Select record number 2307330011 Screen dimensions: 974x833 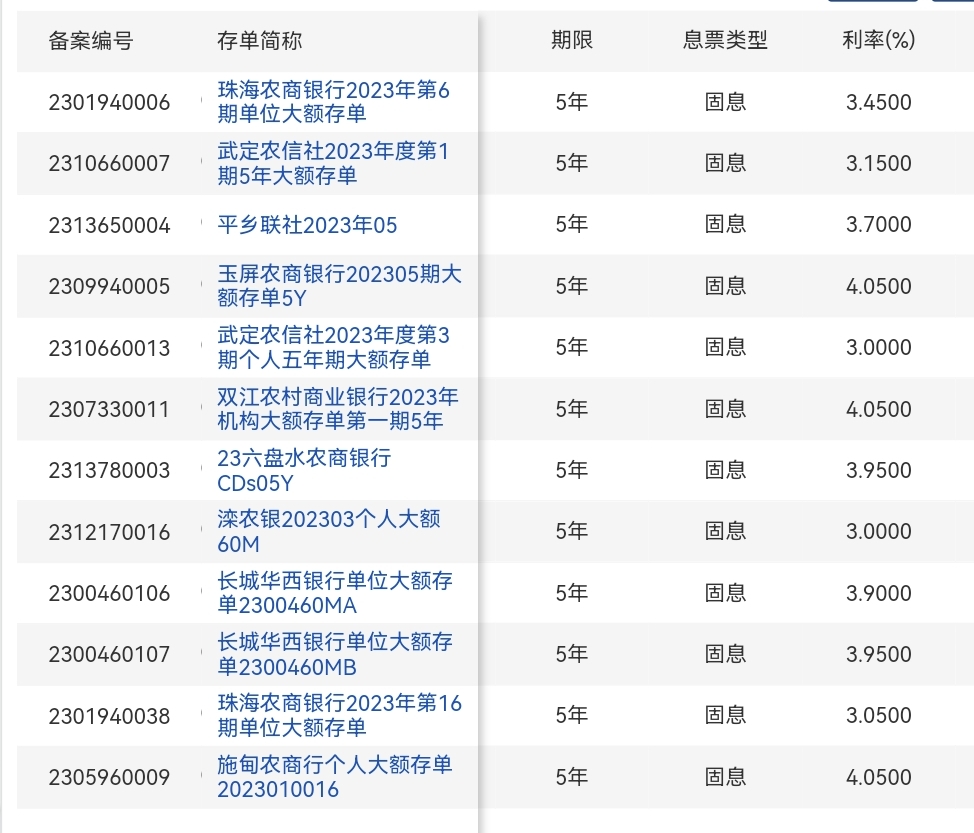[109, 409]
